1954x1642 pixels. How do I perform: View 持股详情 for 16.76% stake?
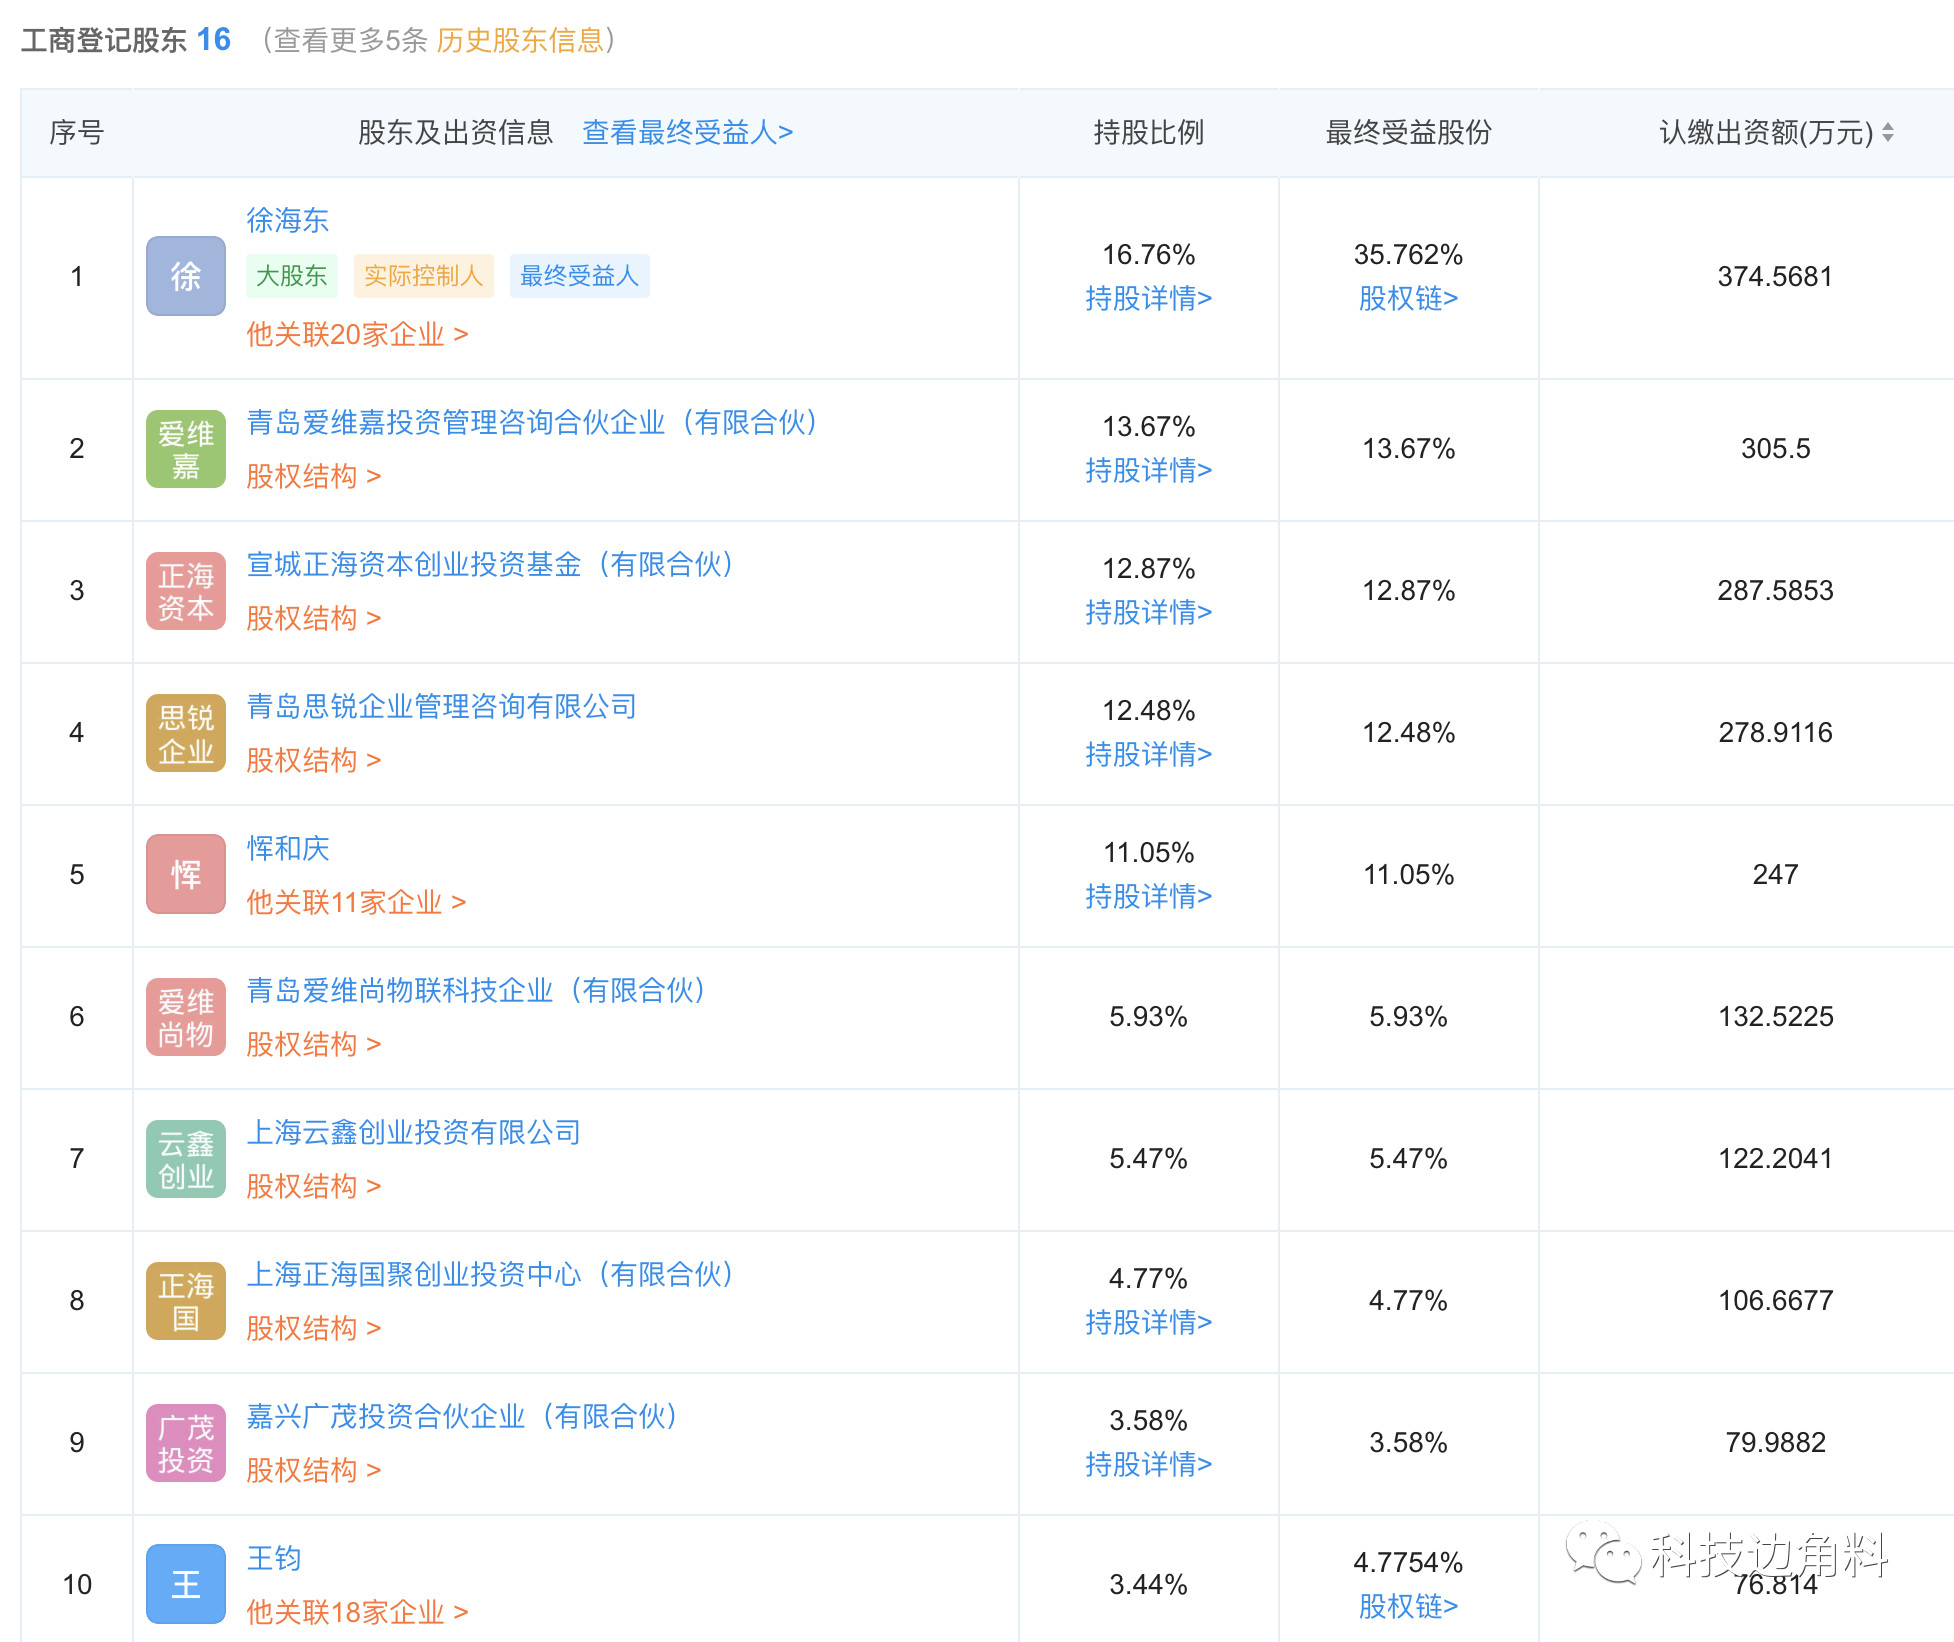pyautogui.click(x=1149, y=298)
